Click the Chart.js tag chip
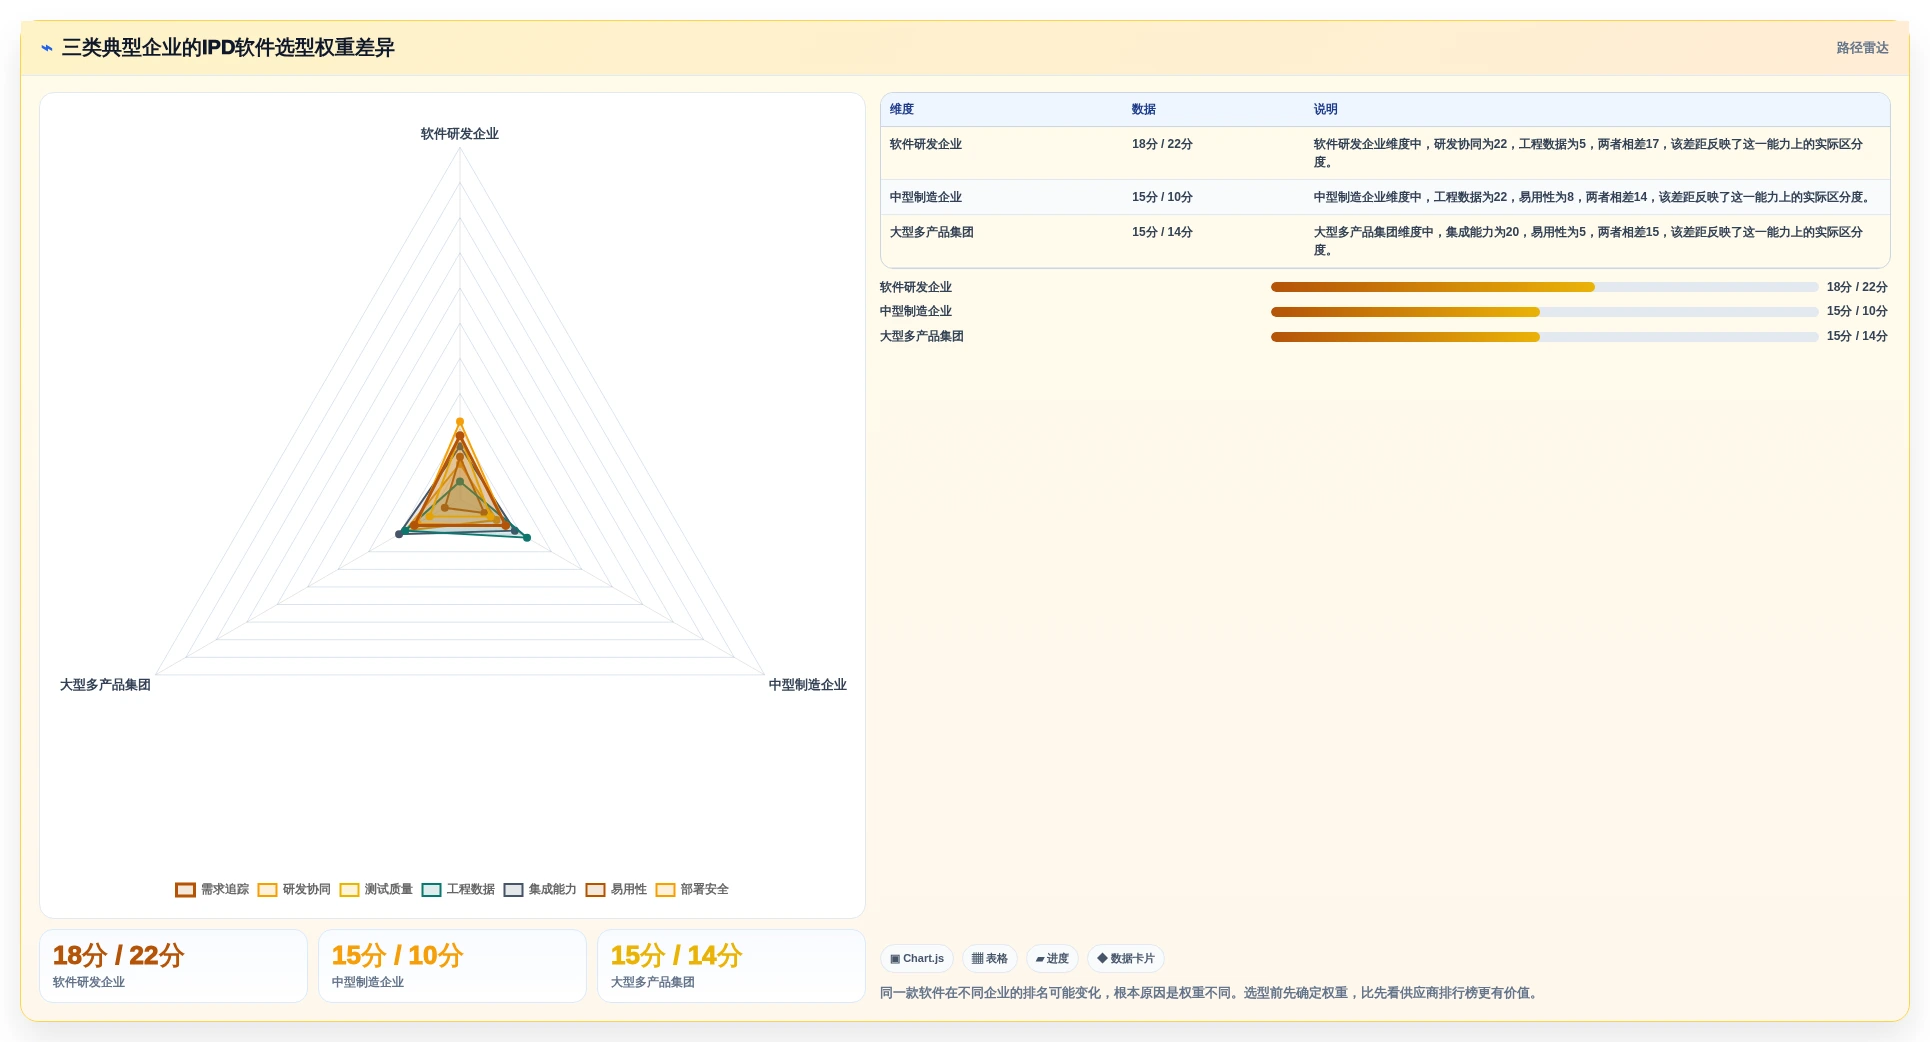The width and height of the screenshot is (1930, 1042). click(x=917, y=958)
